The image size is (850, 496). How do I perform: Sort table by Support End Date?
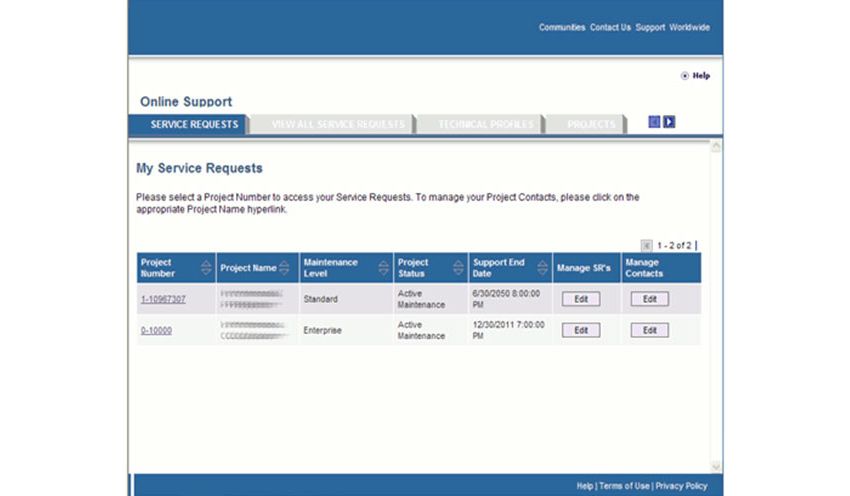coord(541,268)
